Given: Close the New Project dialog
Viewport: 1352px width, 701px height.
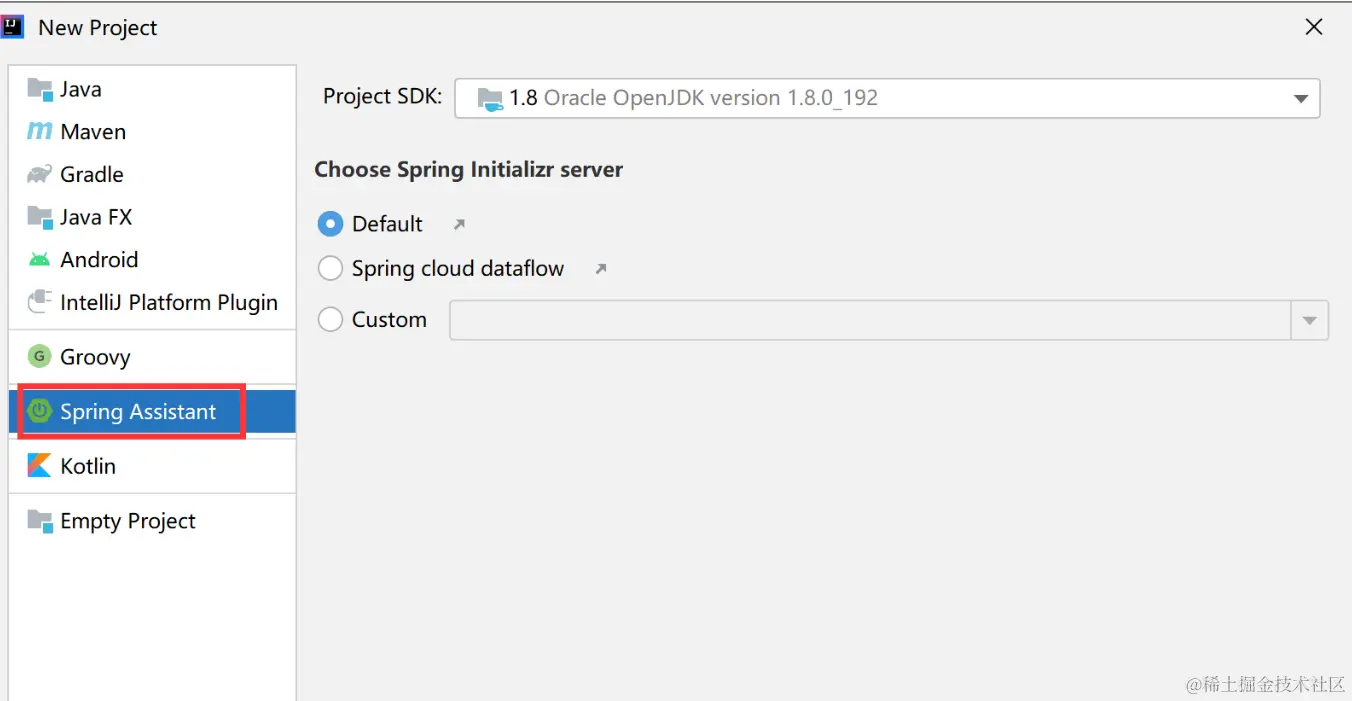Looking at the screenshot, I should pyautogui.click(x=1314, y=28).
